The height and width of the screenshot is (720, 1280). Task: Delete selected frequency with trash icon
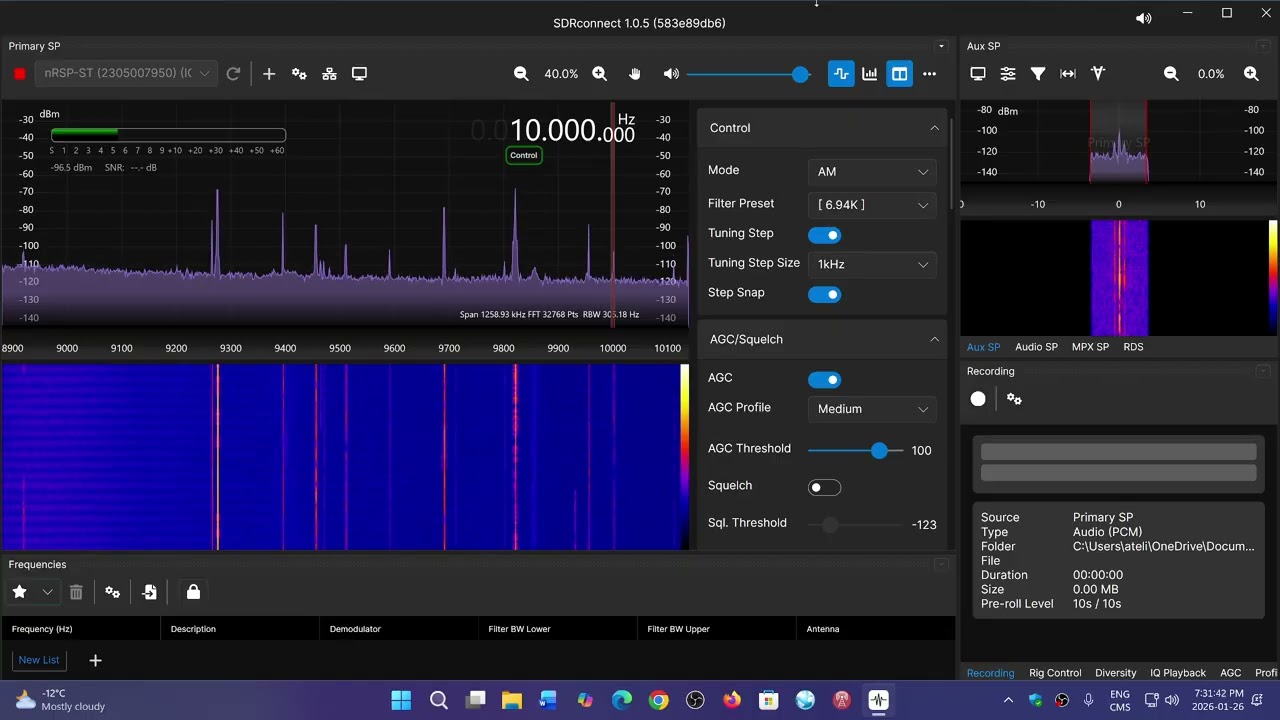pos(76,592)
